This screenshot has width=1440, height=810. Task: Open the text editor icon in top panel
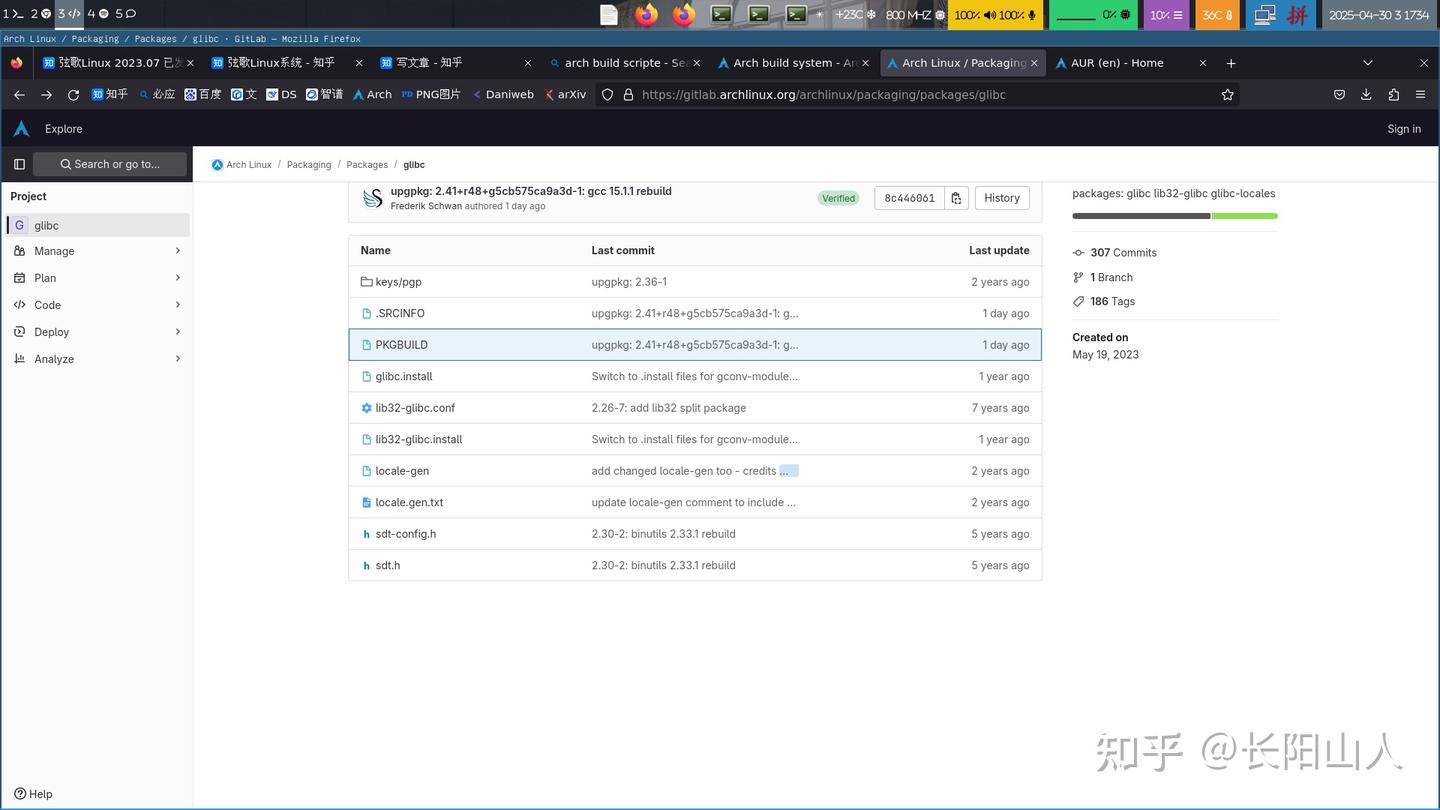(x=609, y=14)
